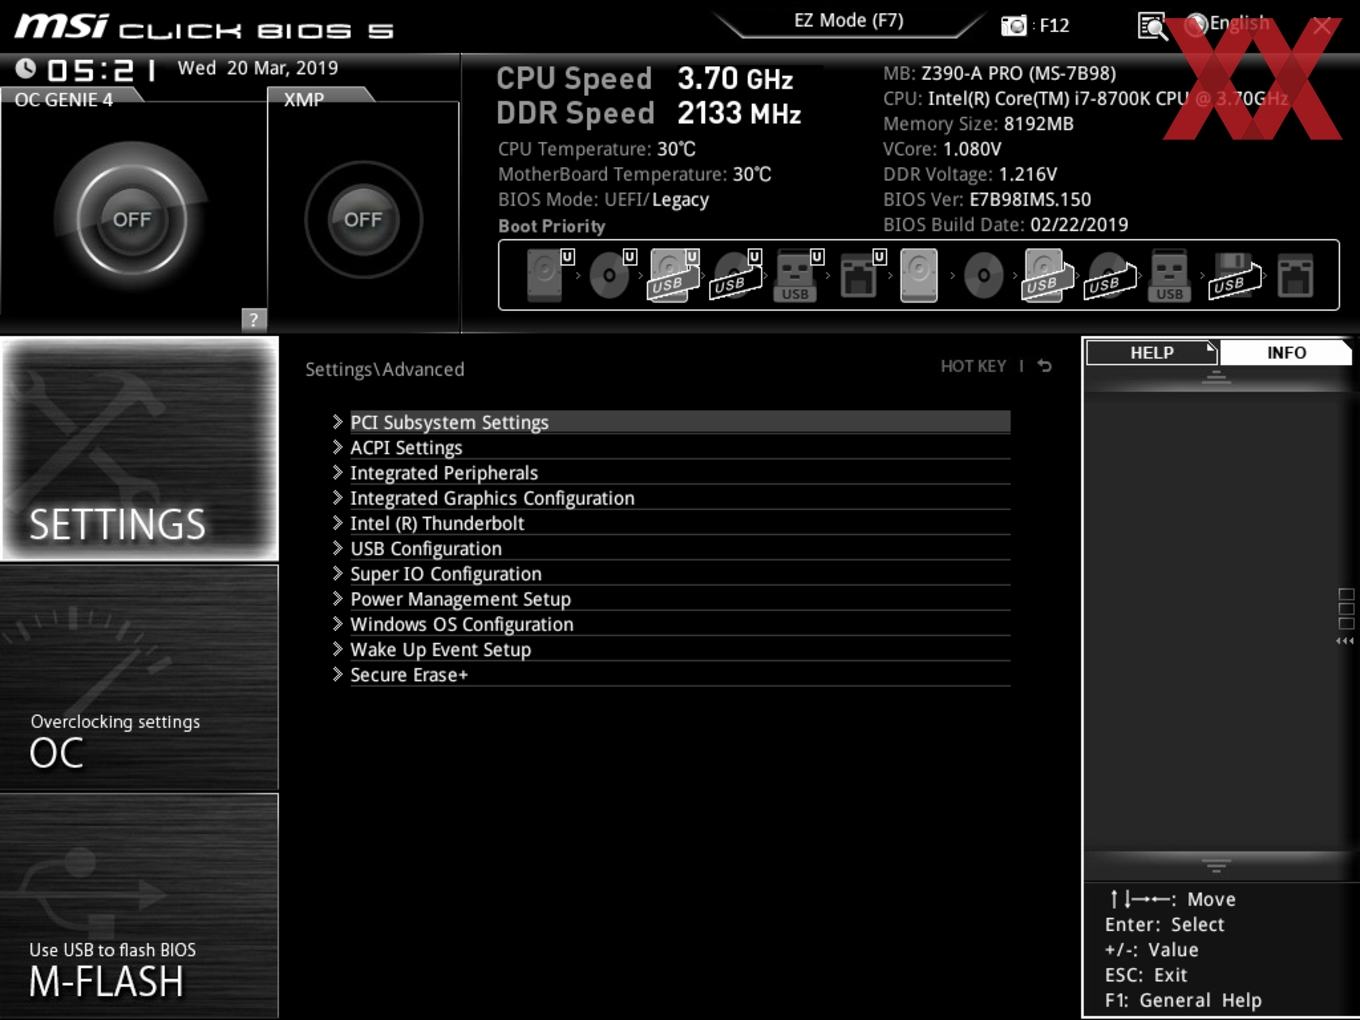This screenshot has height=1020, width=1360.
Task: Toggle the XMP OFF knob
Action: (x=363, y=219)
